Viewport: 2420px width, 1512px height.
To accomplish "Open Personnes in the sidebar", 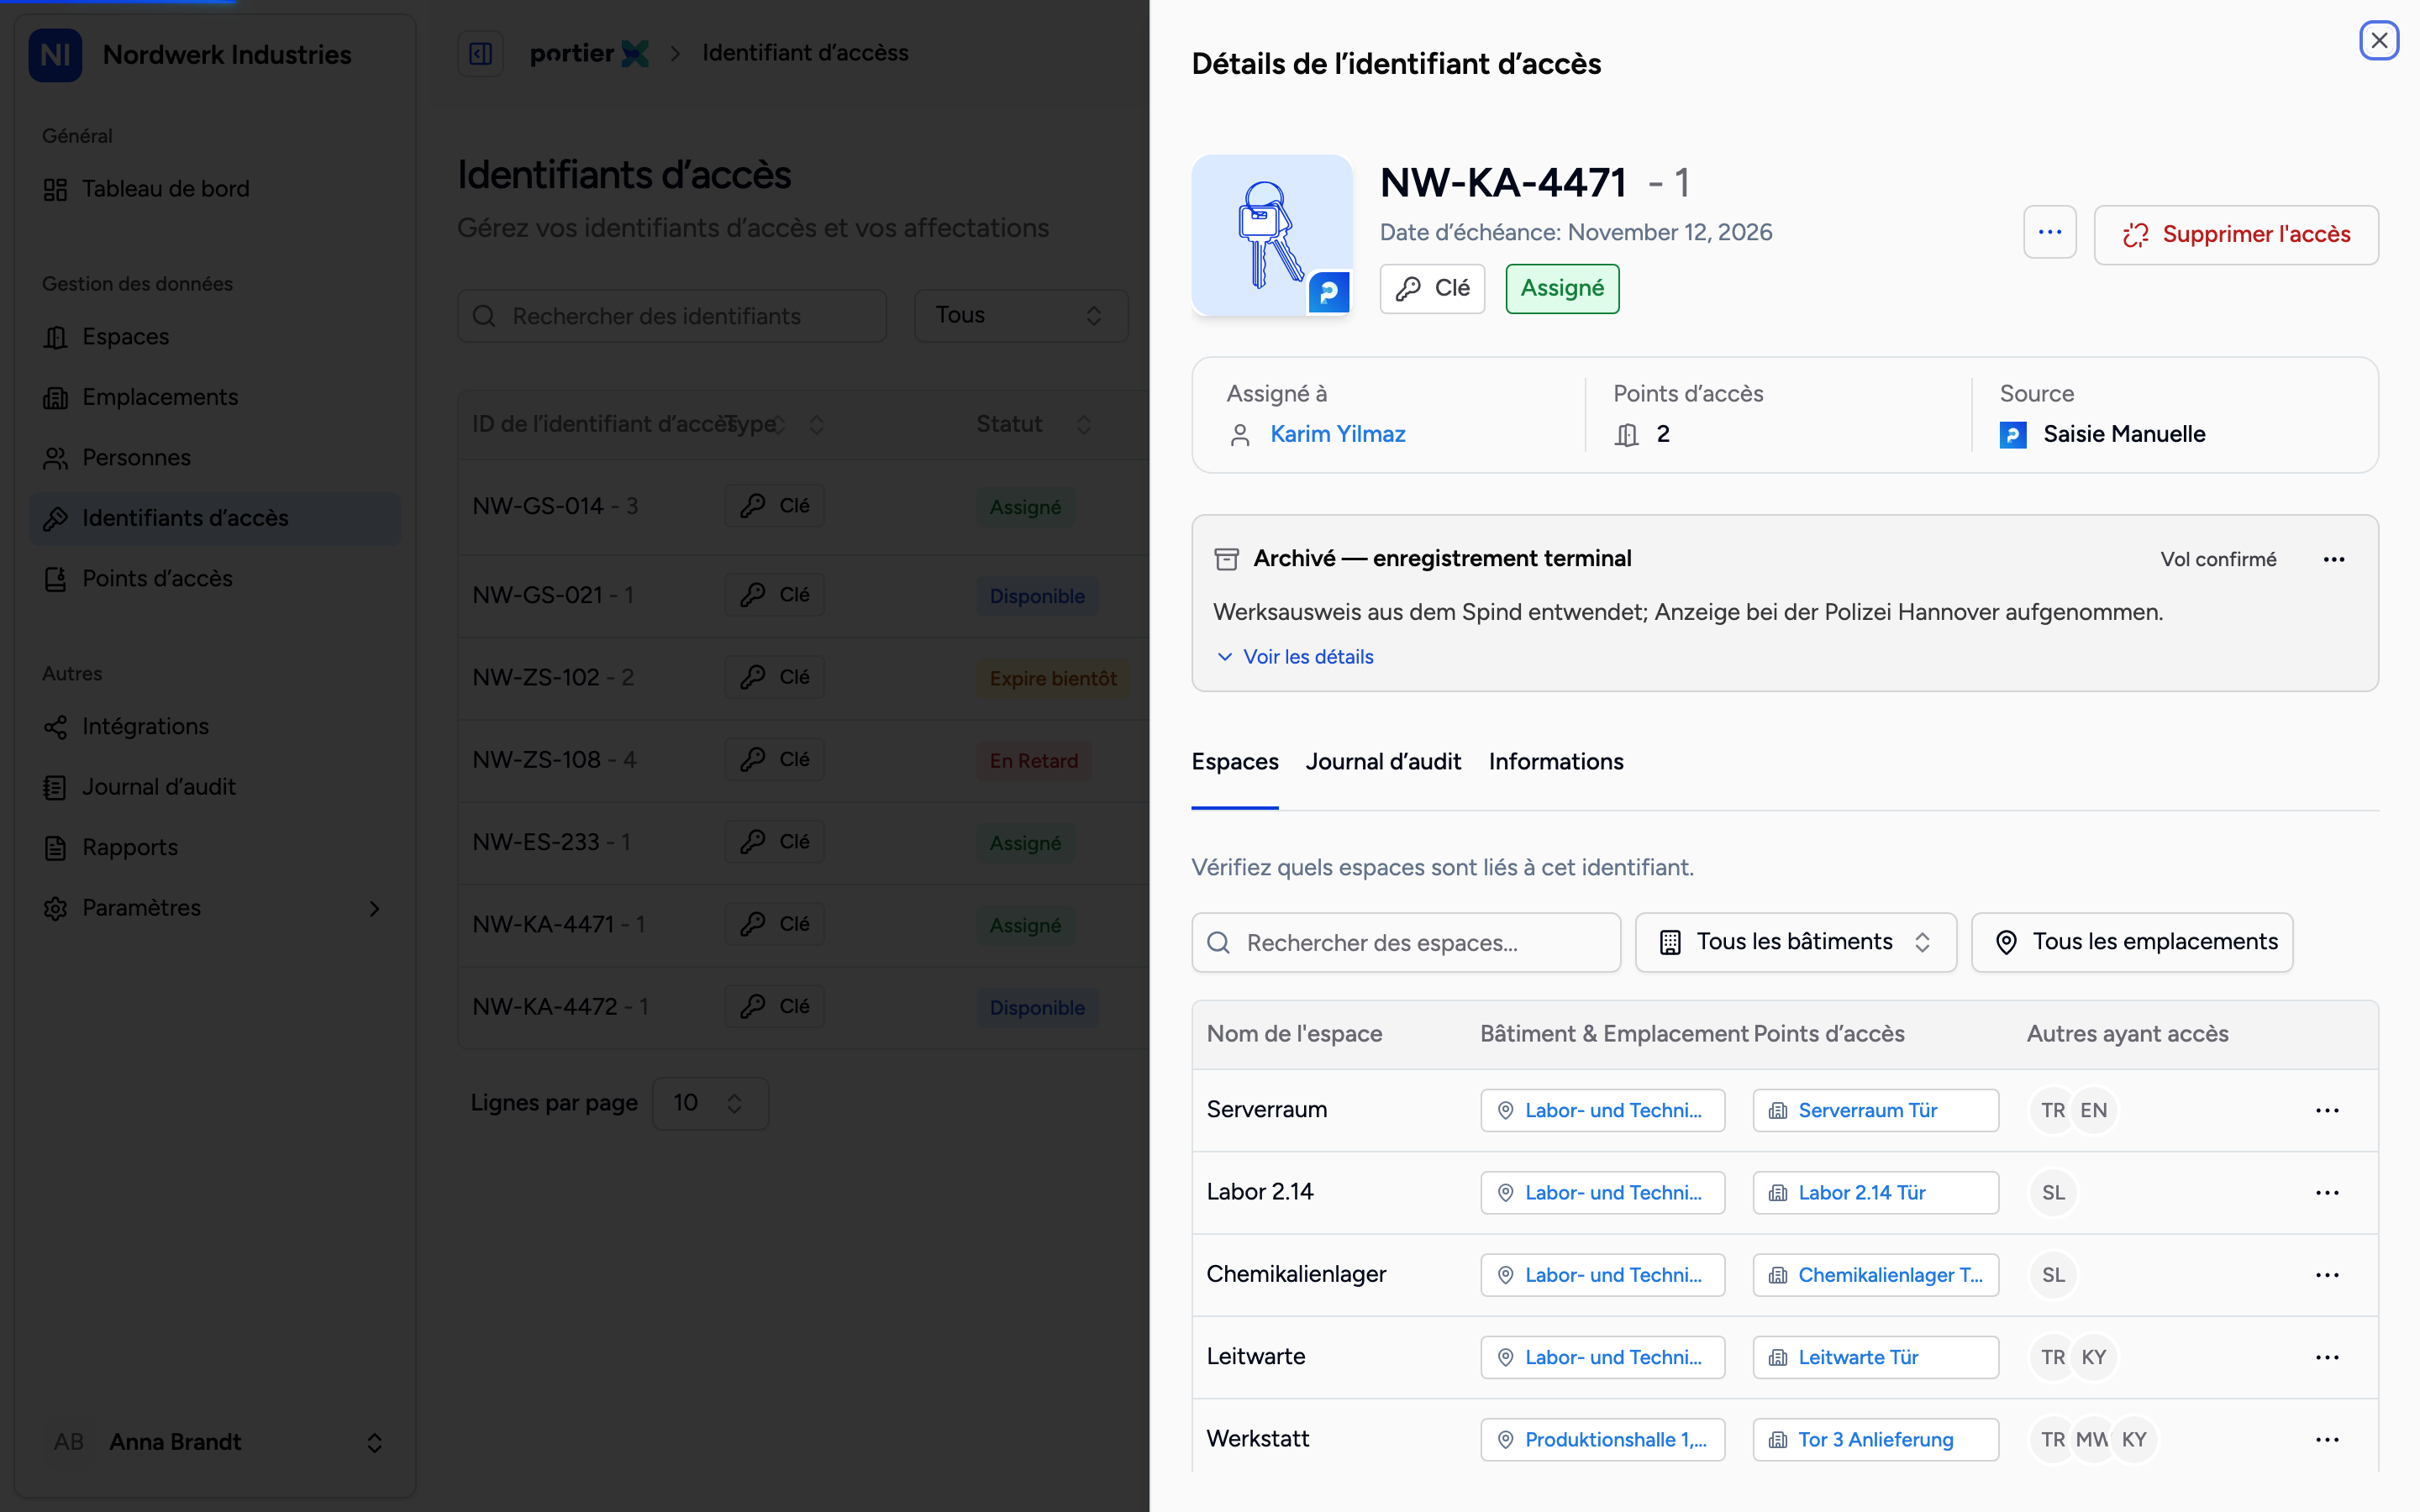I will pos(215,458).
